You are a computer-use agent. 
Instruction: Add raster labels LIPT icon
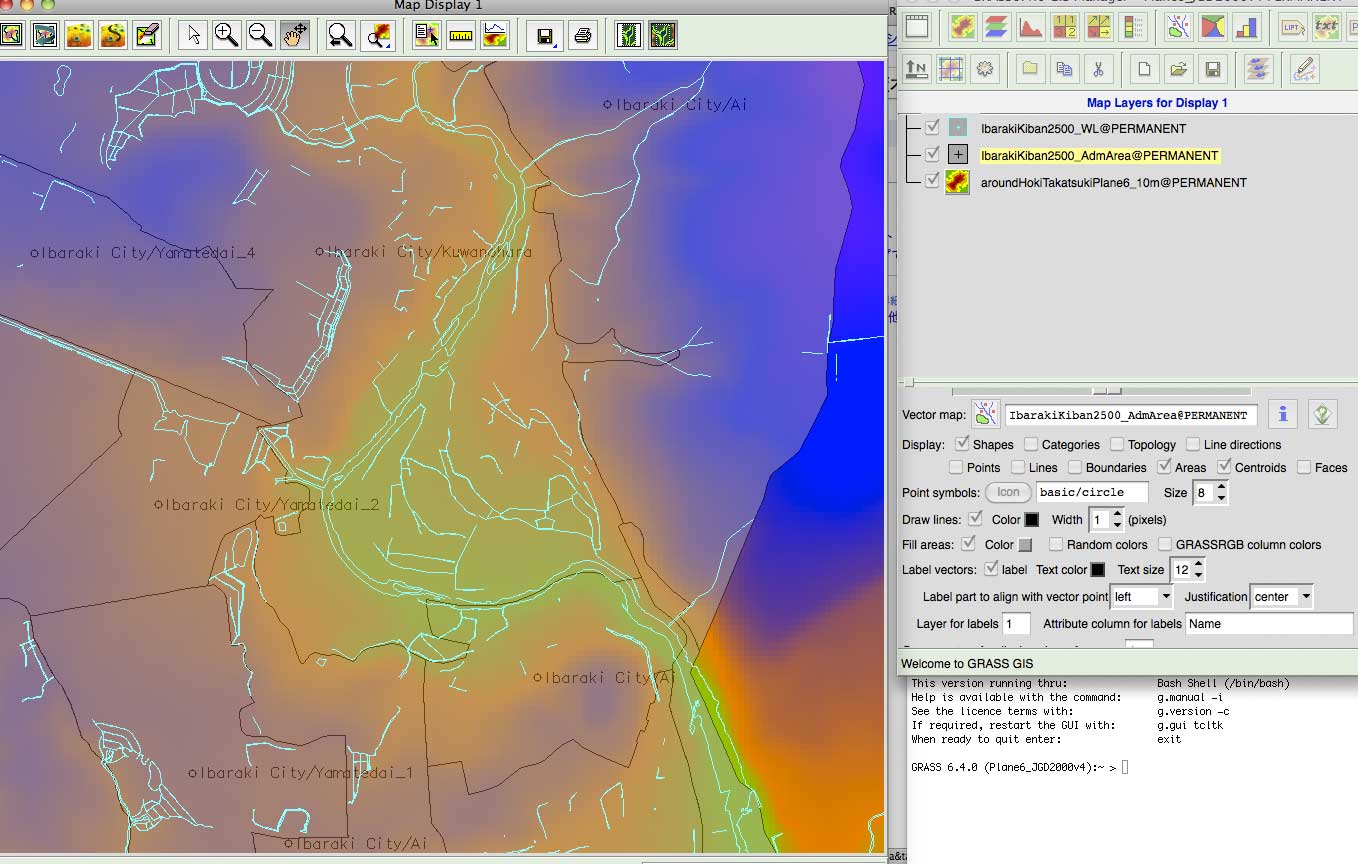coord(1292,26)
